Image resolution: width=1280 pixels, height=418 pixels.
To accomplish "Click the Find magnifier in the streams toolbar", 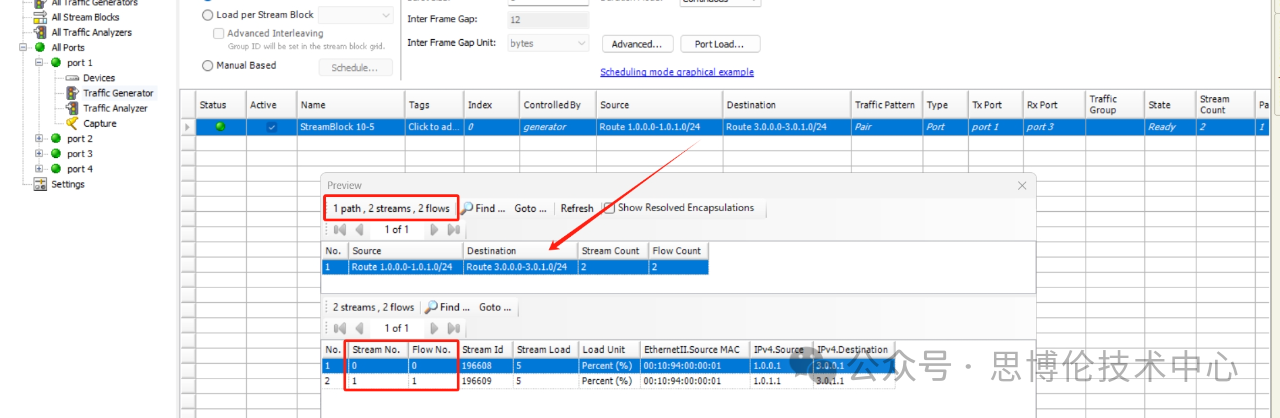I will tap(431, 308).
